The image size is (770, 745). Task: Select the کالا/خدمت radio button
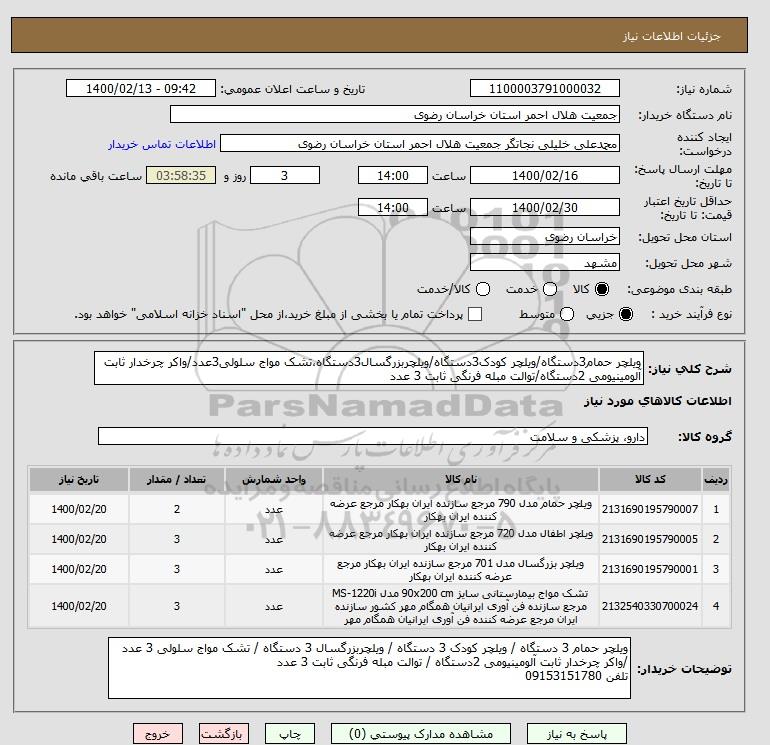coord(483,289)
